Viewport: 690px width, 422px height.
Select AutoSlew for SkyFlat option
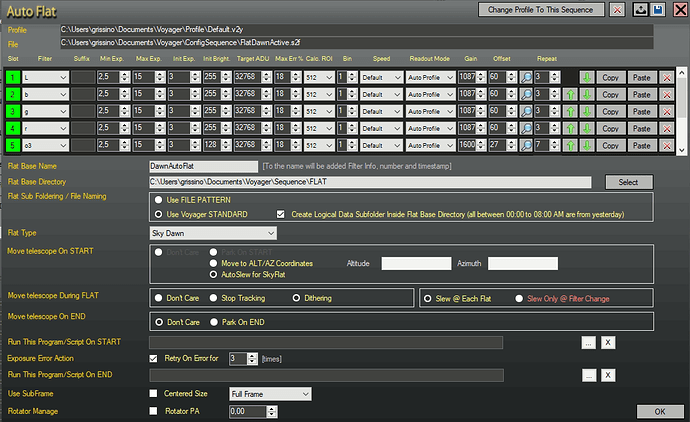coord(213,274)
